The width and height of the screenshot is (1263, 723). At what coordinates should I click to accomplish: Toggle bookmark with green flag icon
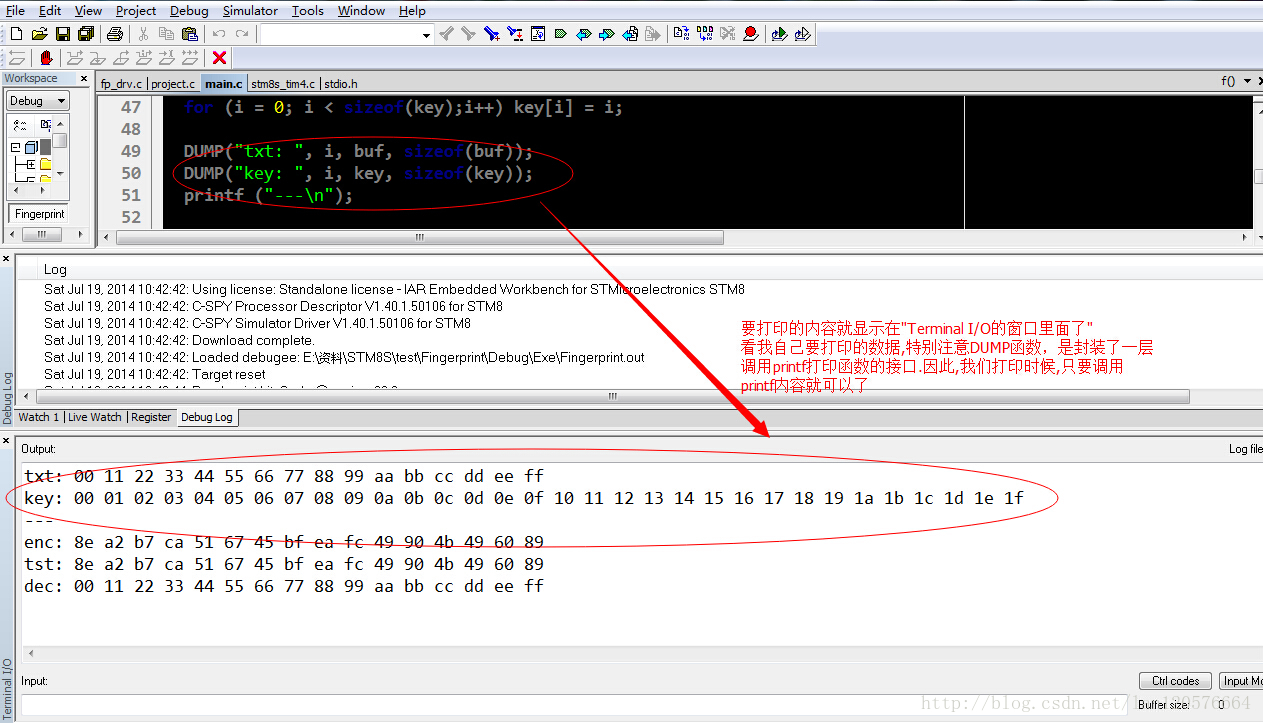560,34
